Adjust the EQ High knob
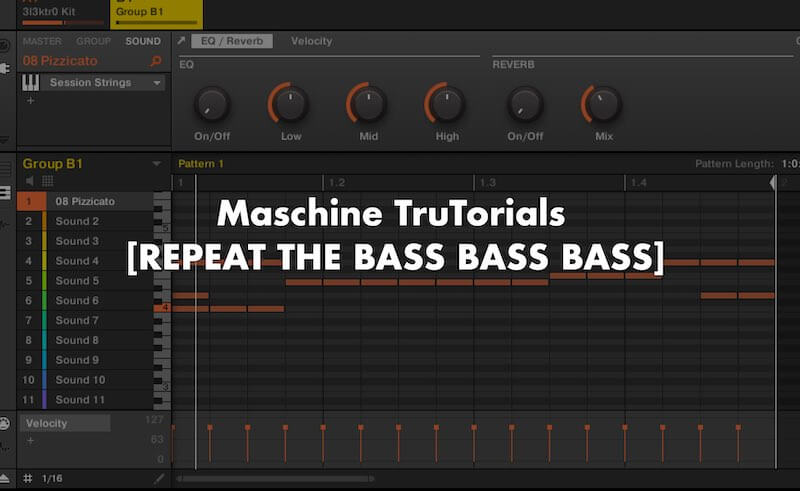This screenshot has height=491, width=800. tap(445, 103)
